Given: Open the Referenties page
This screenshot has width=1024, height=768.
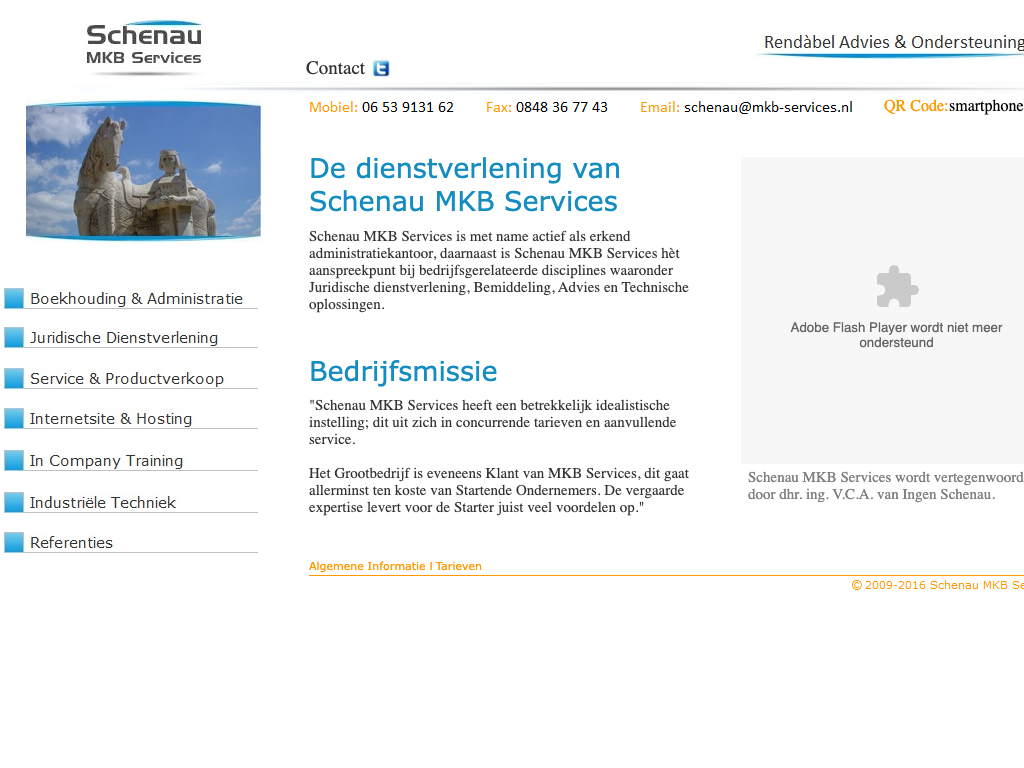Looking at the screenshot, I should (x=71, y=543).
